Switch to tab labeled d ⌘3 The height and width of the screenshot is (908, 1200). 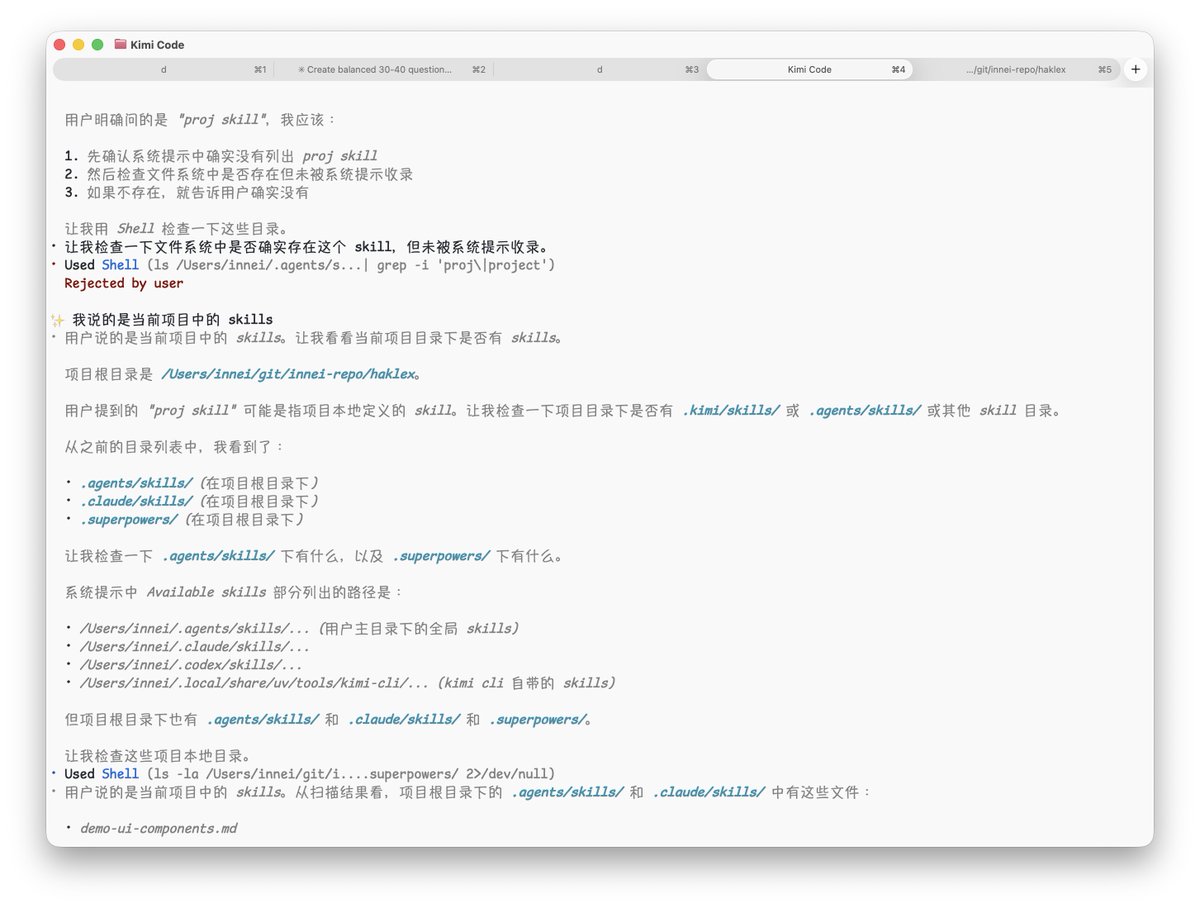click(x=600, y=70)
